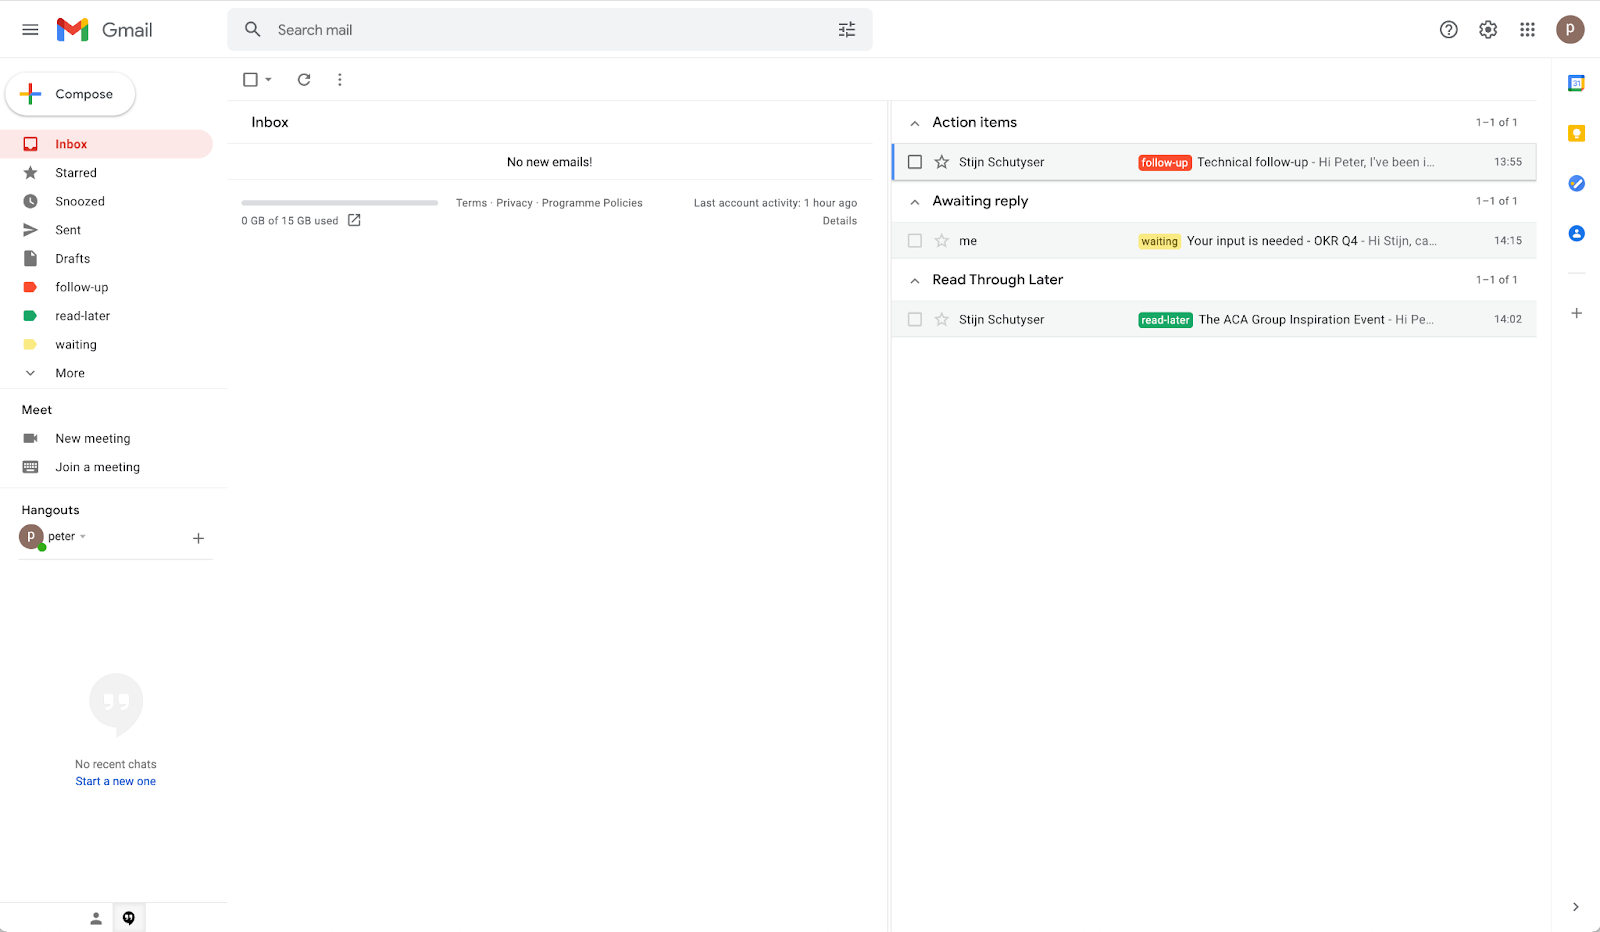The height and width of the screenshot is (932, 1600).
Task: Click the Compose button
Action: [x=71, y=94]
